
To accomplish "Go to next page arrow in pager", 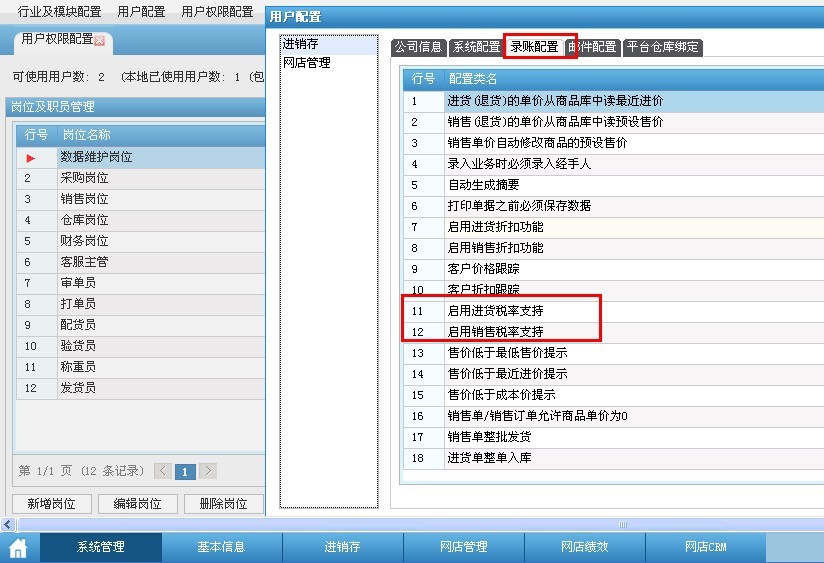I will [x=208, y=470].
